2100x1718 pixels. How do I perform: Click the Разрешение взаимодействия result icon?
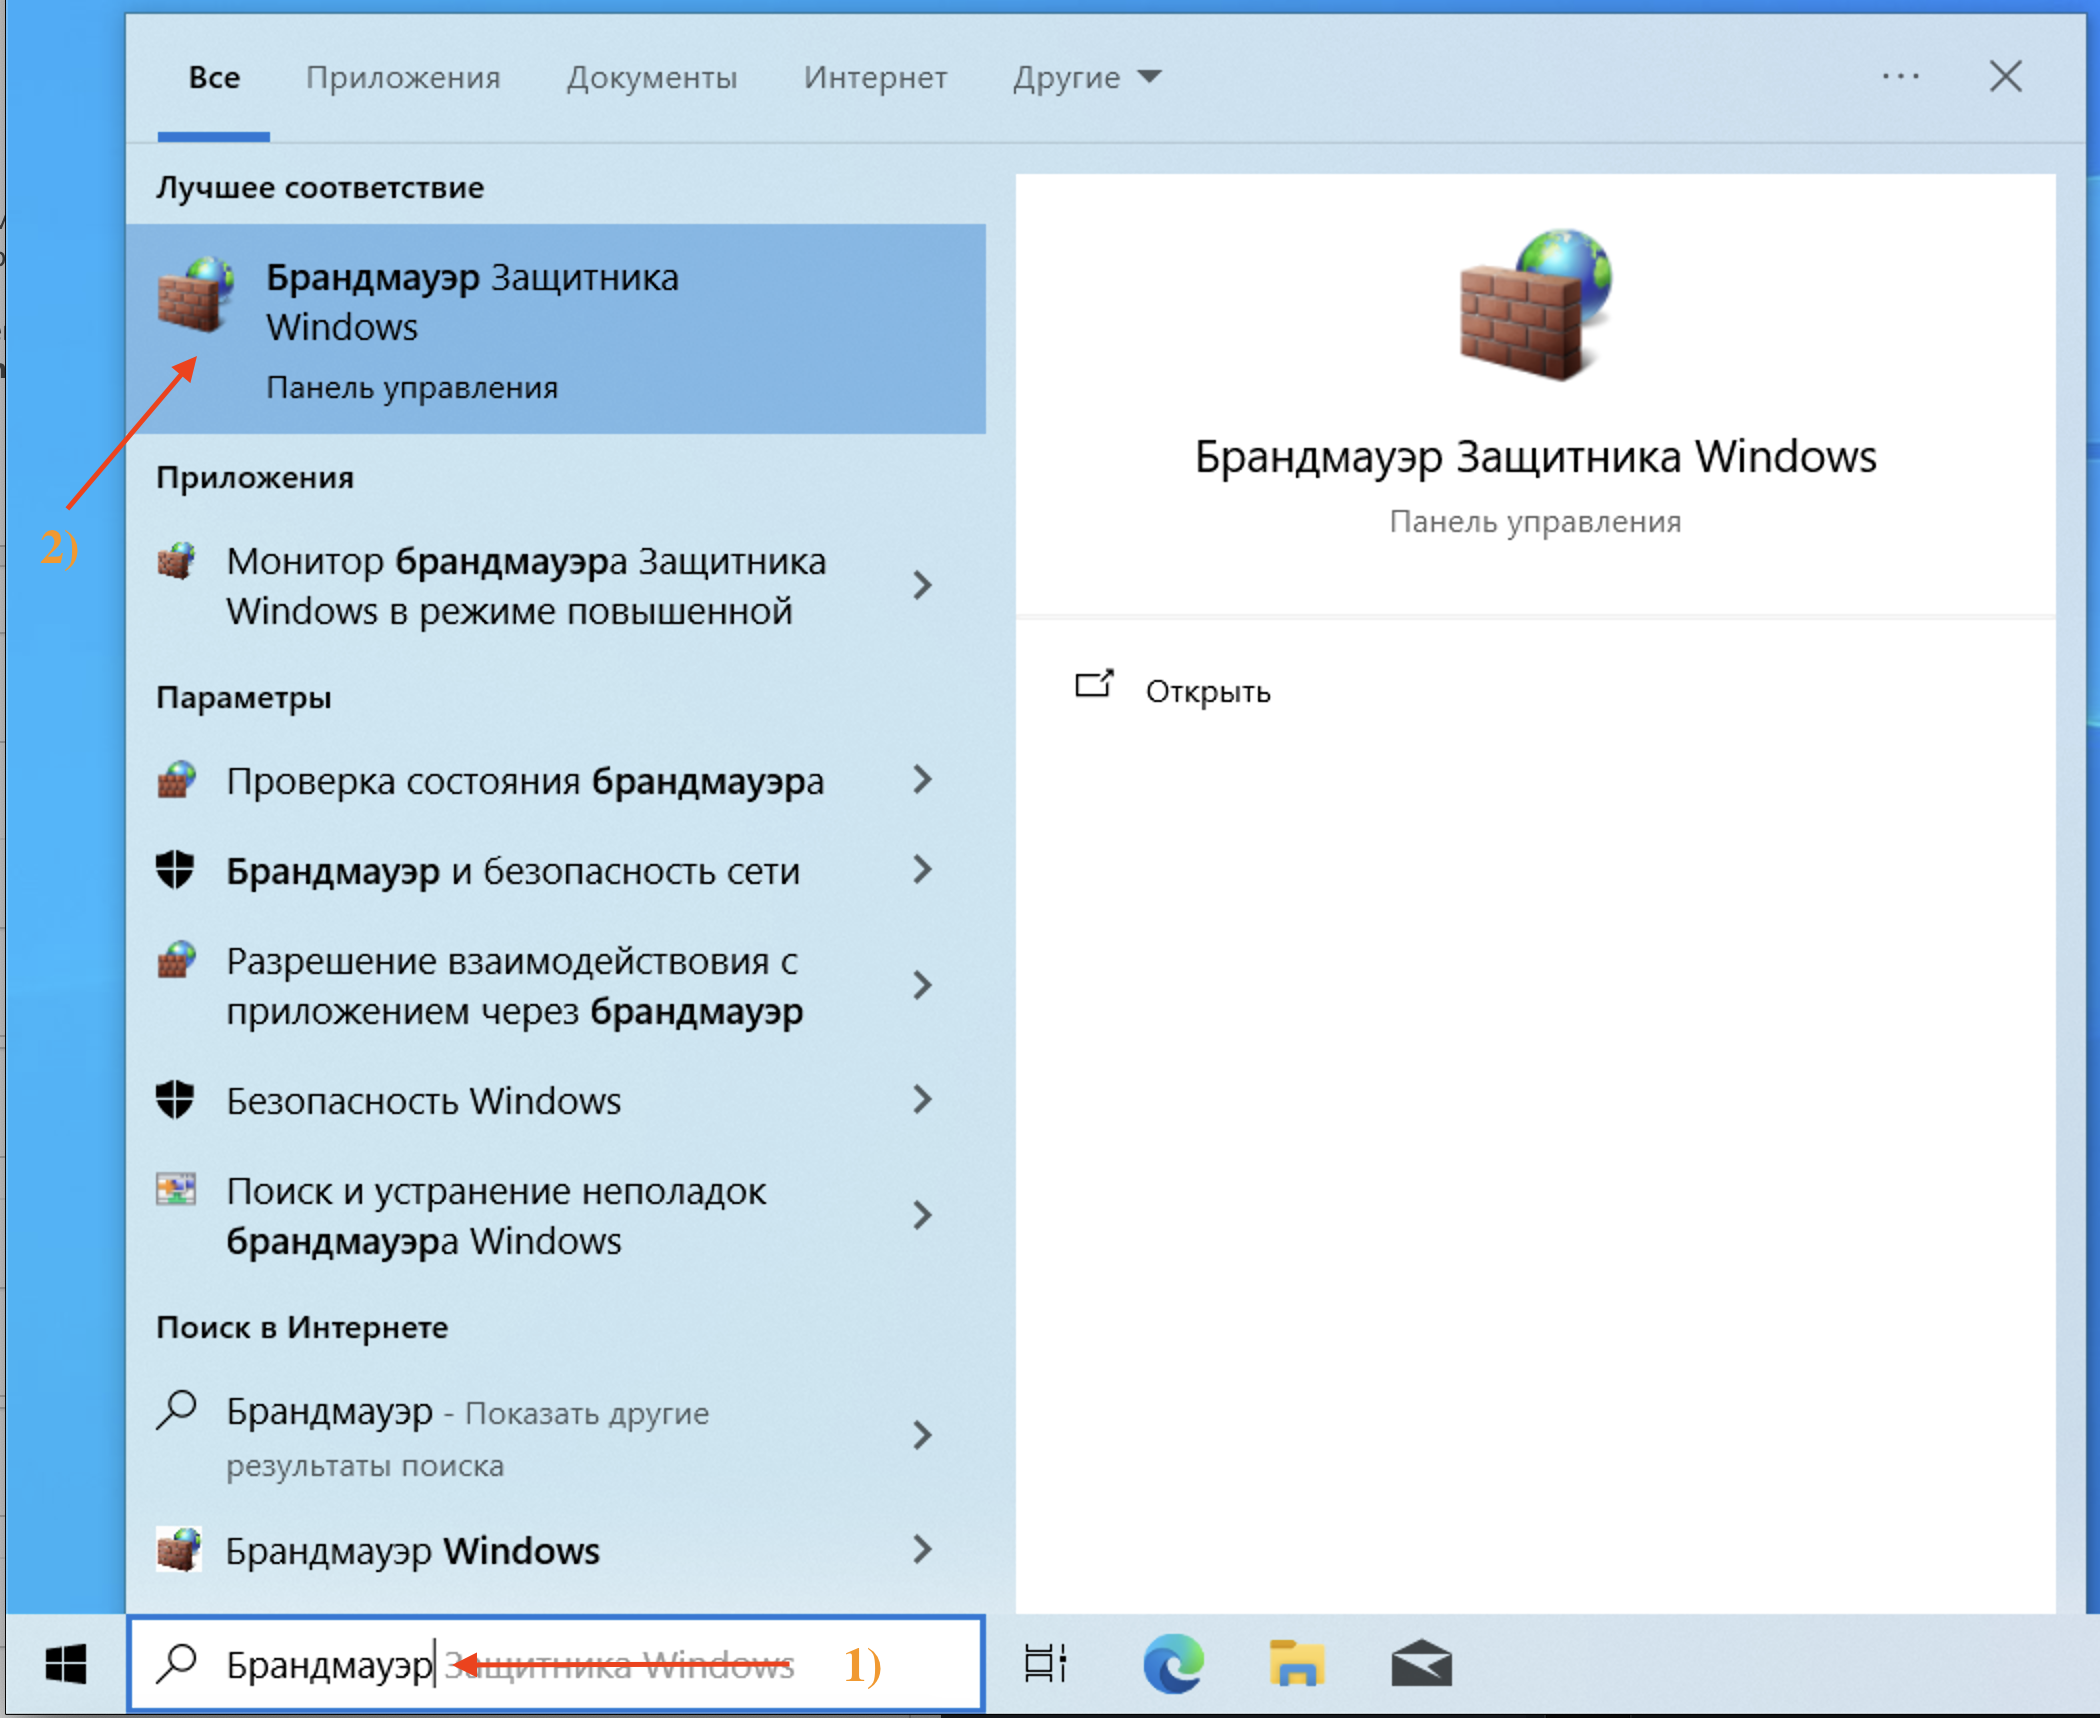177,960
